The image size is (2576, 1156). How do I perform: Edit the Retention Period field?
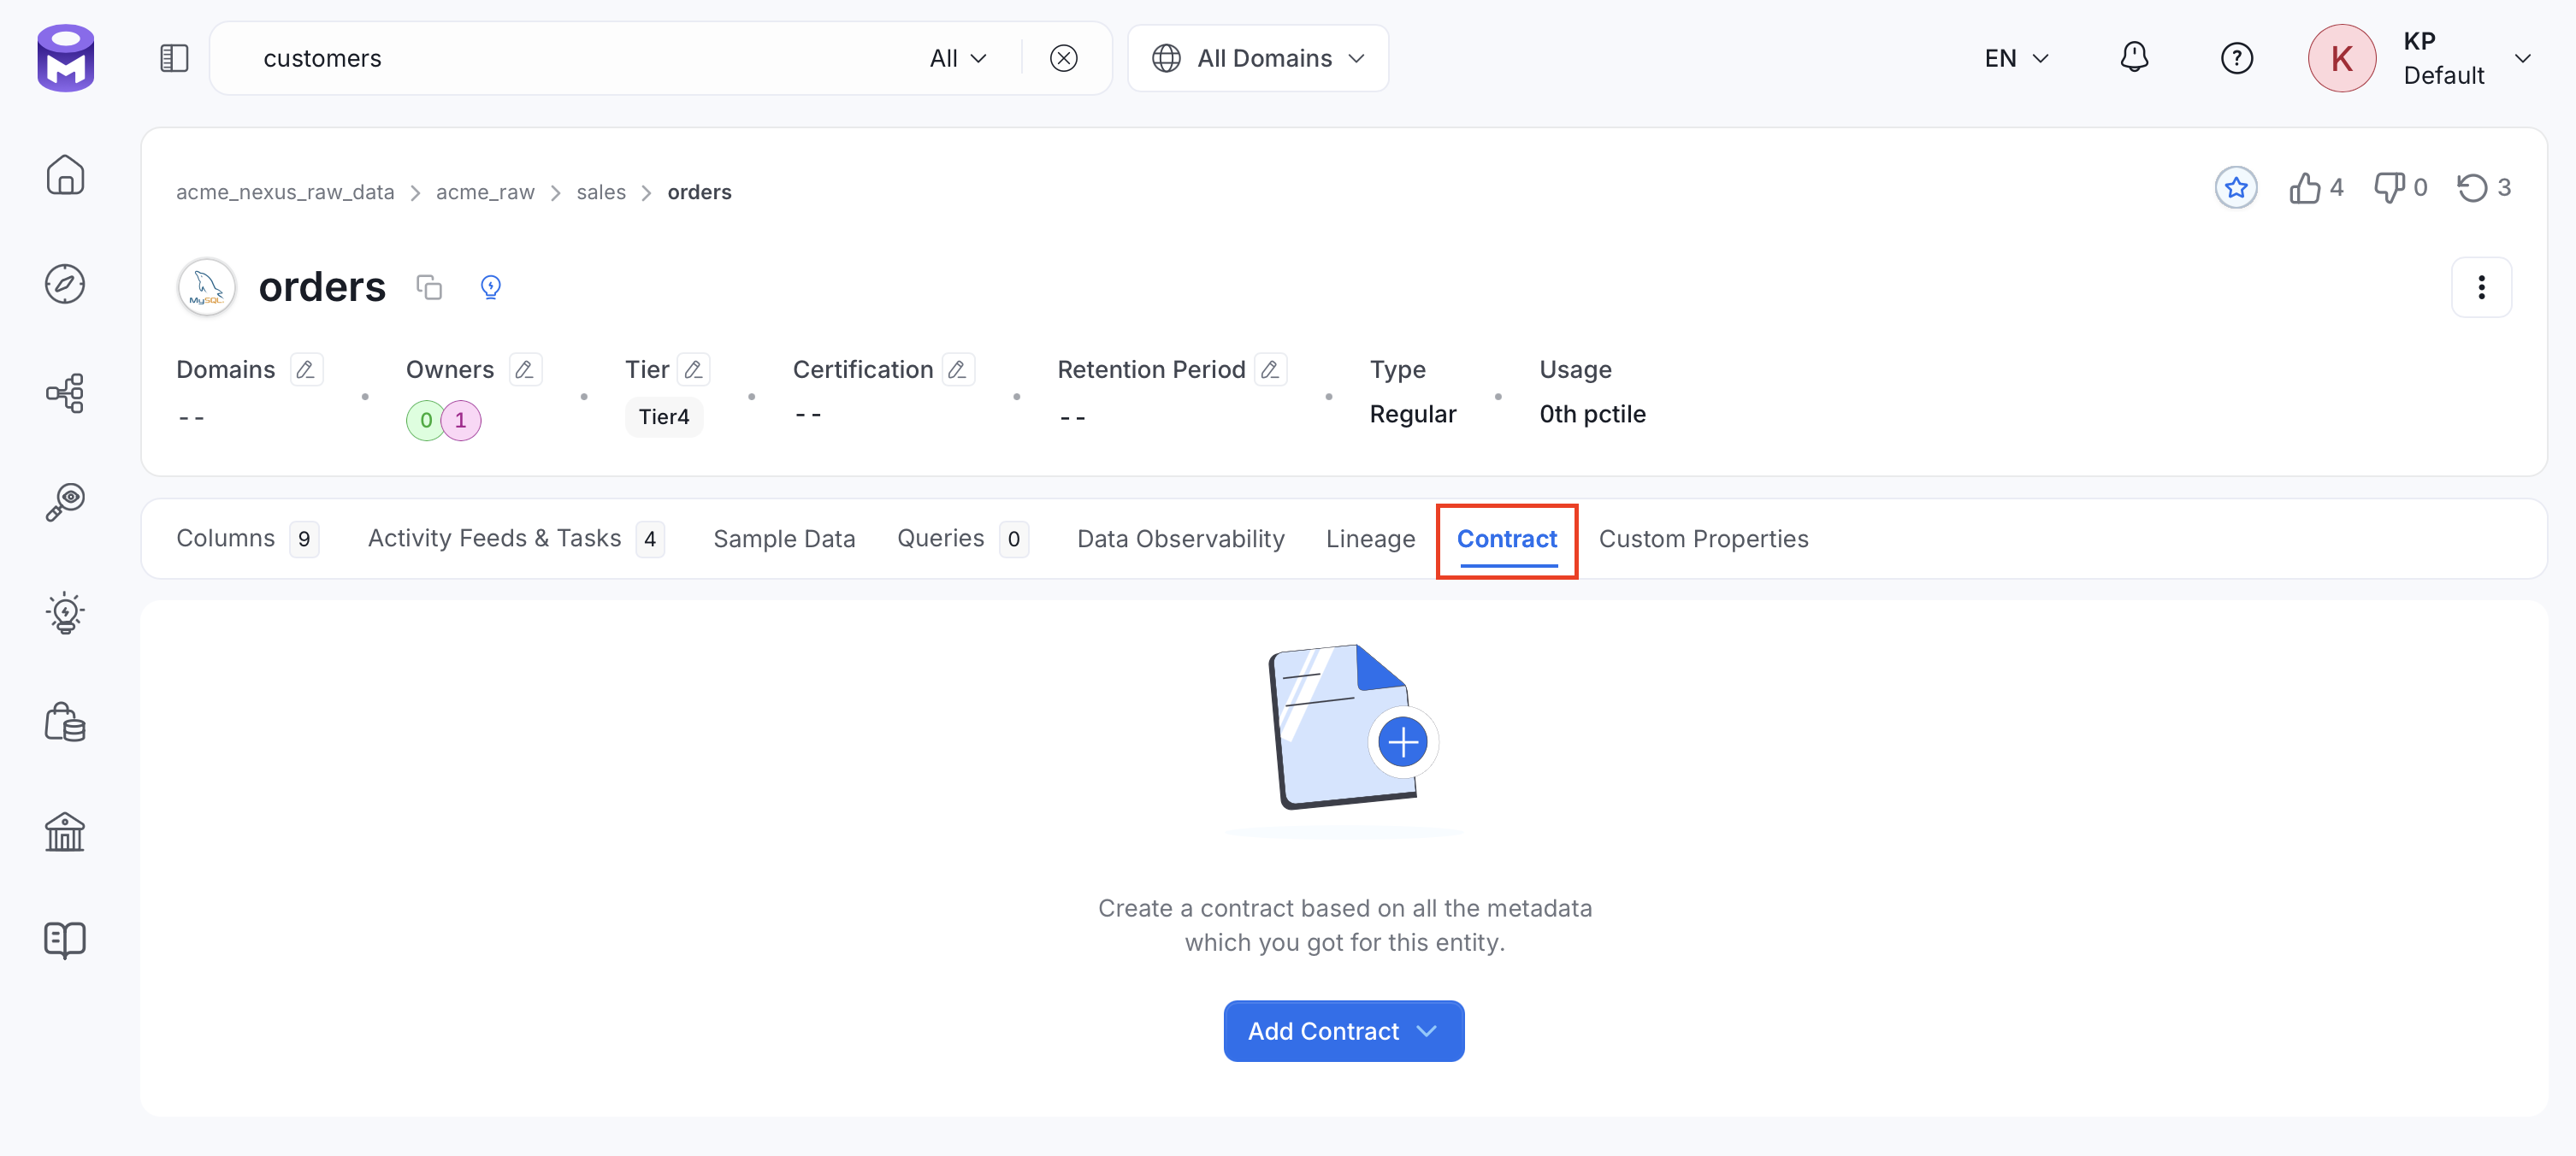pos(1270,370)
